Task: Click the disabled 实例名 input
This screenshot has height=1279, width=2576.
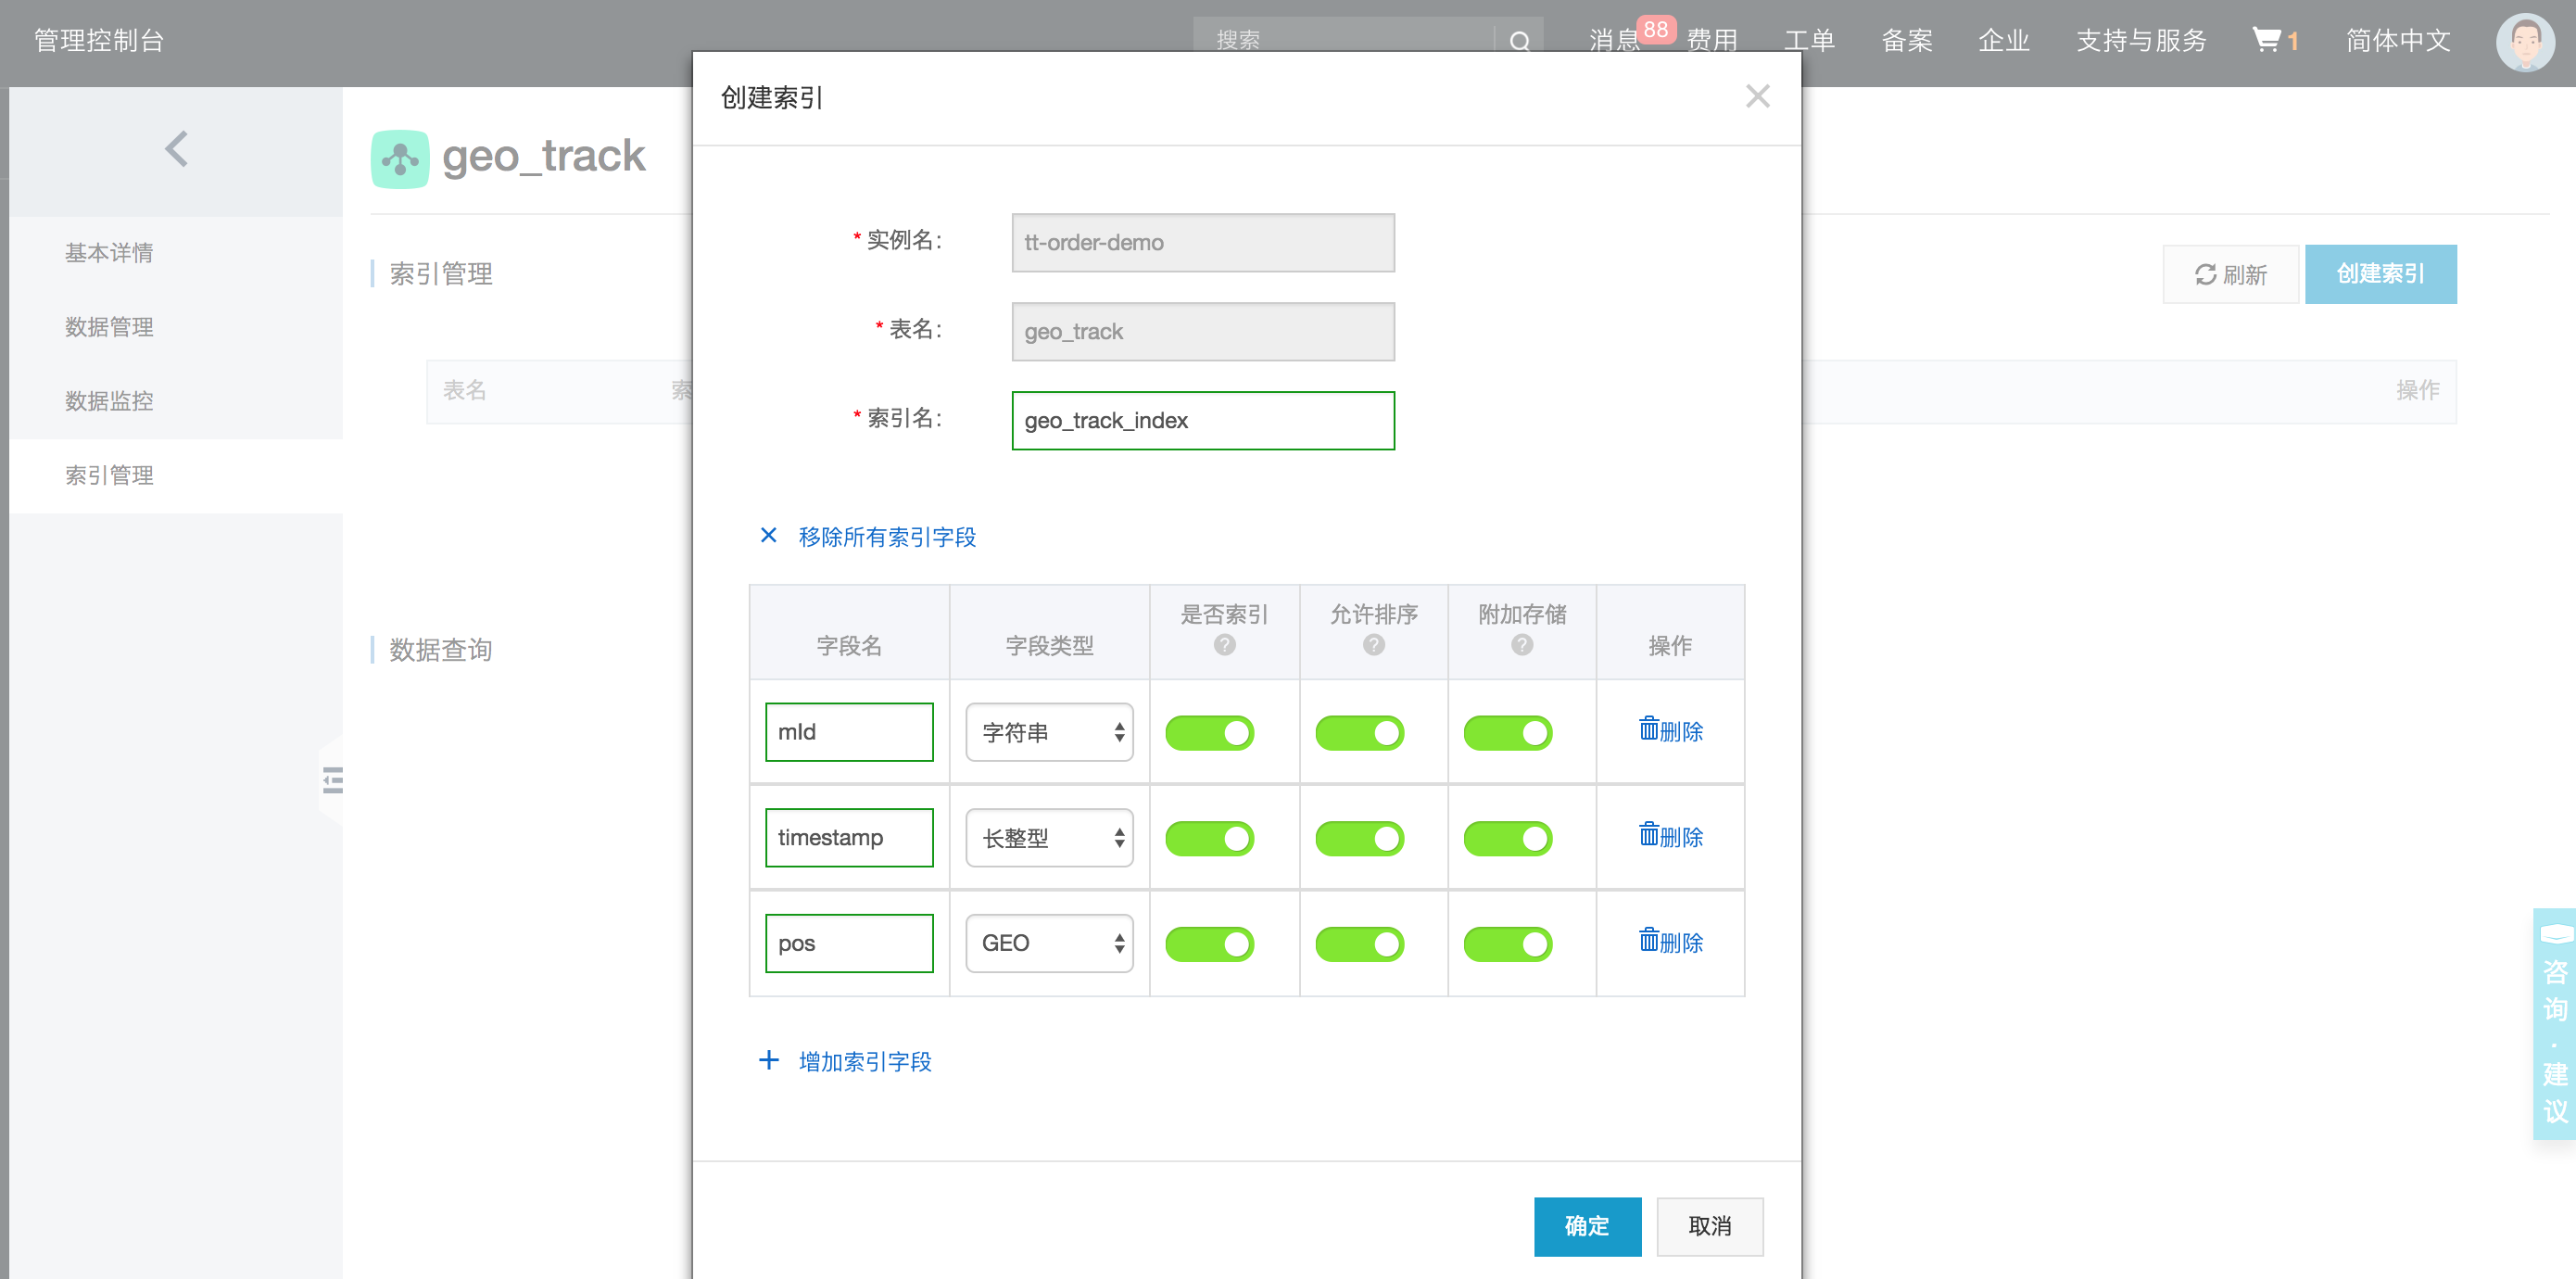Action: (1203, 243)
